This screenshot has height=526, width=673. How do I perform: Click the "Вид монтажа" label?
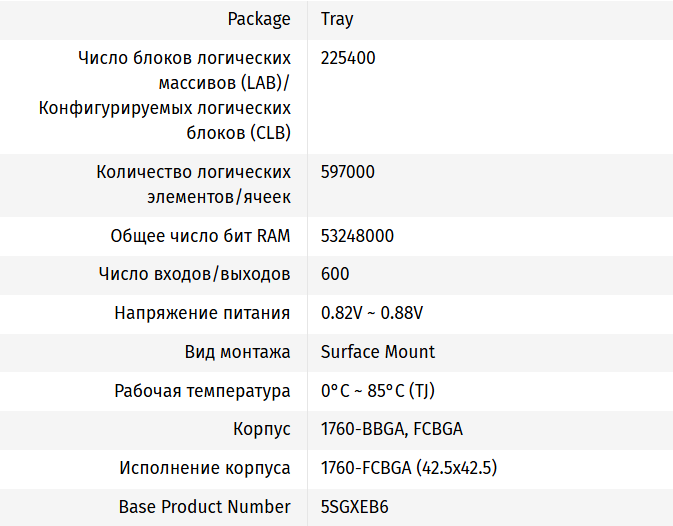point(237,352)
